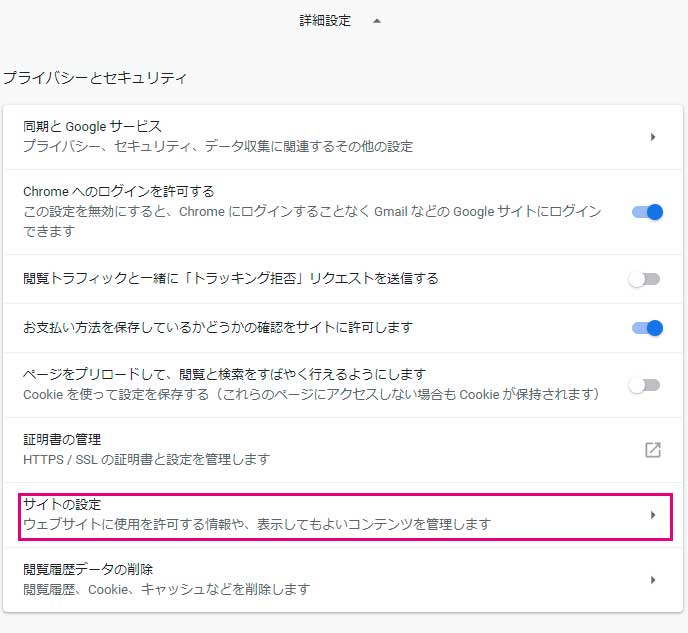Click この設定を無効にすると description text
This screenshot has height=633, width=688.
312,221
